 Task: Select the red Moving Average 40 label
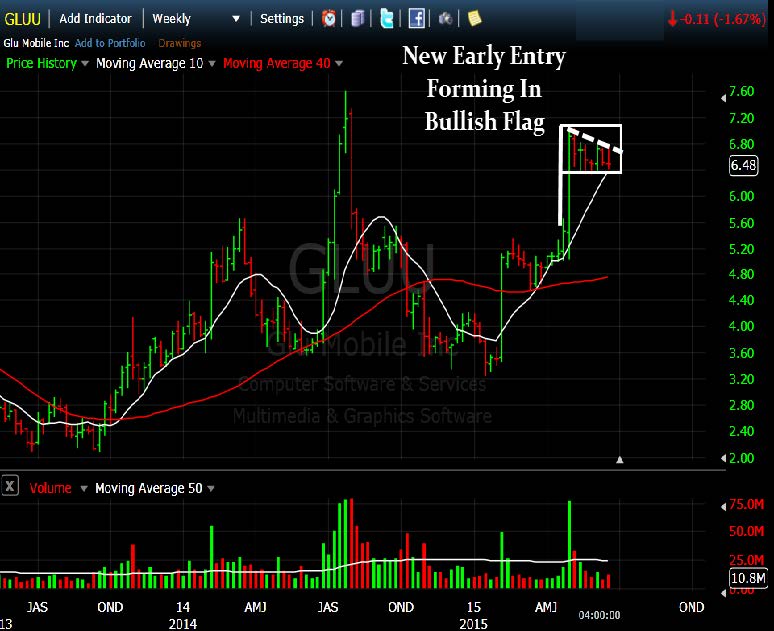coord(277,63)
